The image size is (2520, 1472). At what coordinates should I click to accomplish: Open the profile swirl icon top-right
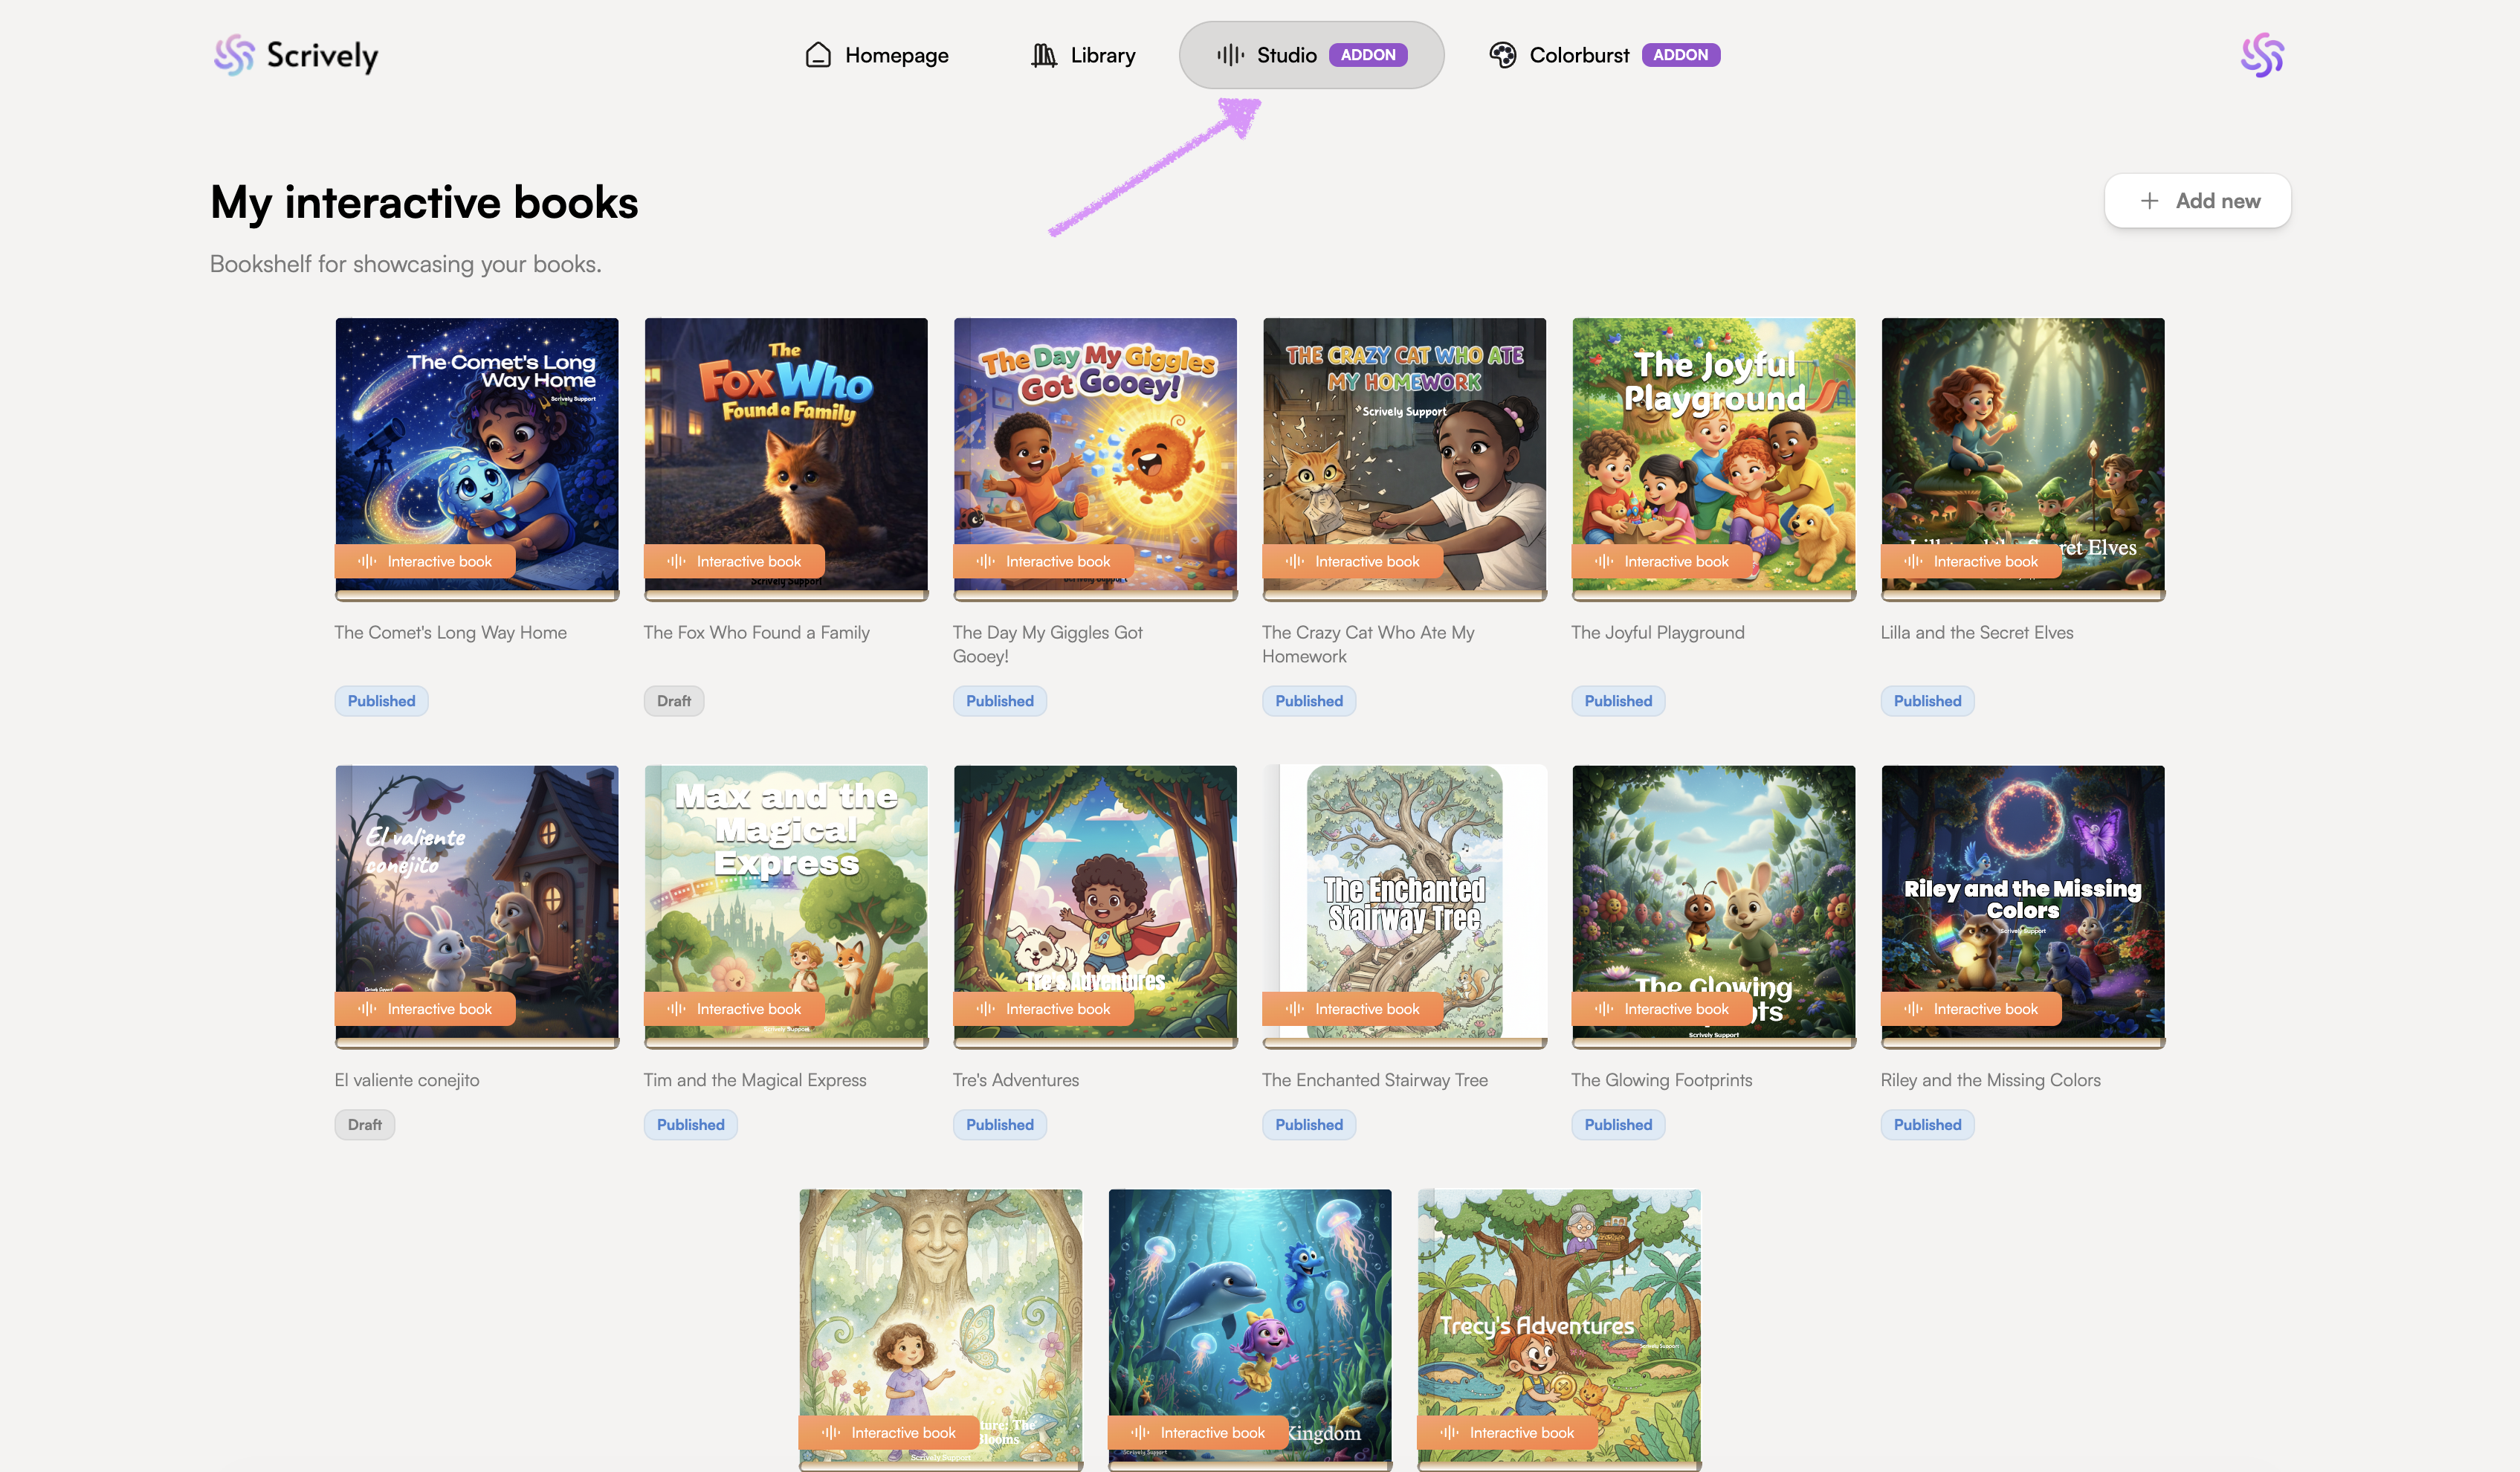click(x=2261, y=55)
